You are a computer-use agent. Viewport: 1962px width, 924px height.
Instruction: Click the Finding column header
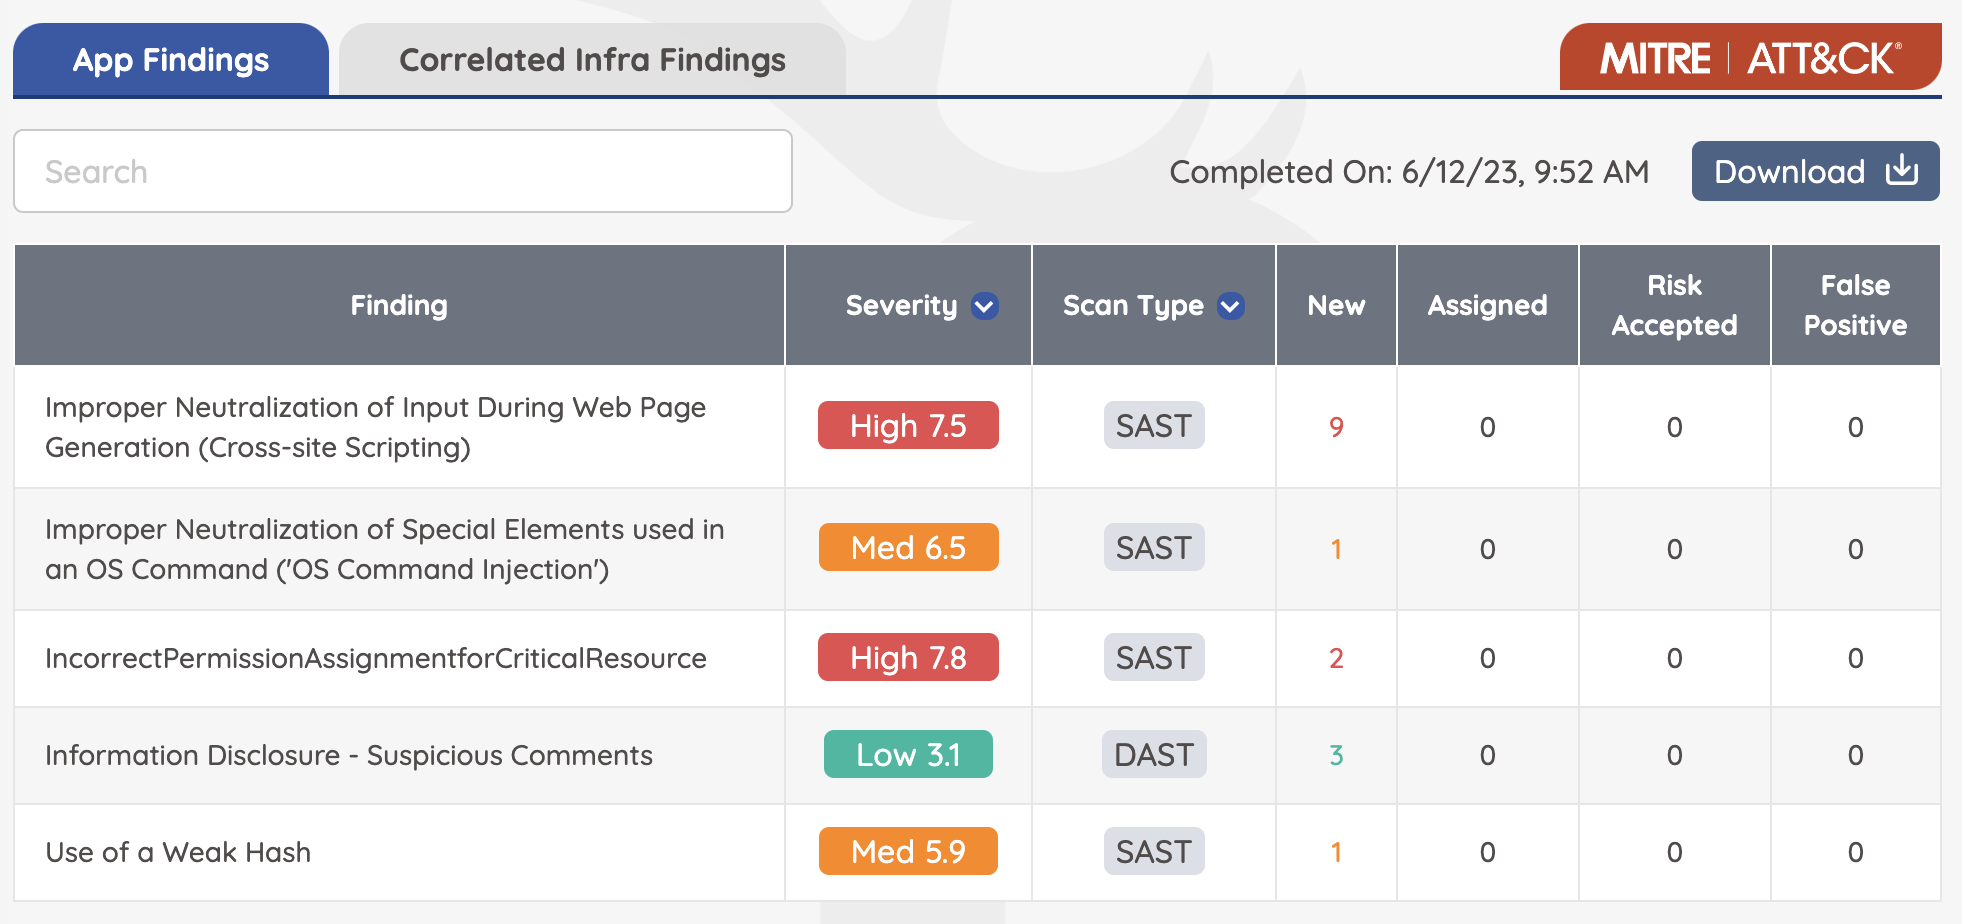tap(399, 305)
